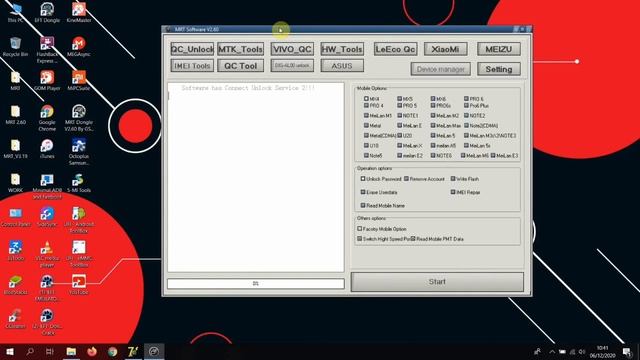
Task: Launch the iTunes desktop shortcut
Action: [x=47, y=149]
